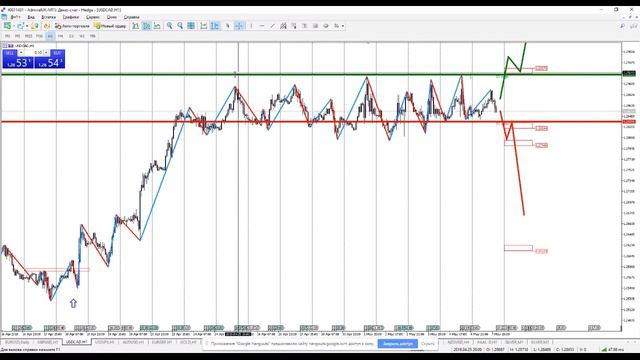640x360 pixels.
Task: Select the trendline drawing tool
Action: (272, 26)
